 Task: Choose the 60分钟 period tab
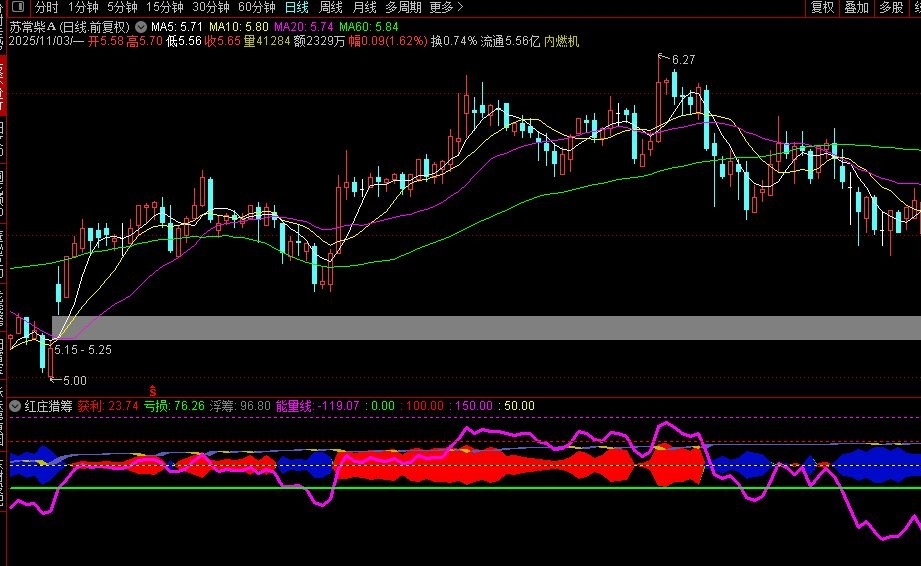(257, 8)
